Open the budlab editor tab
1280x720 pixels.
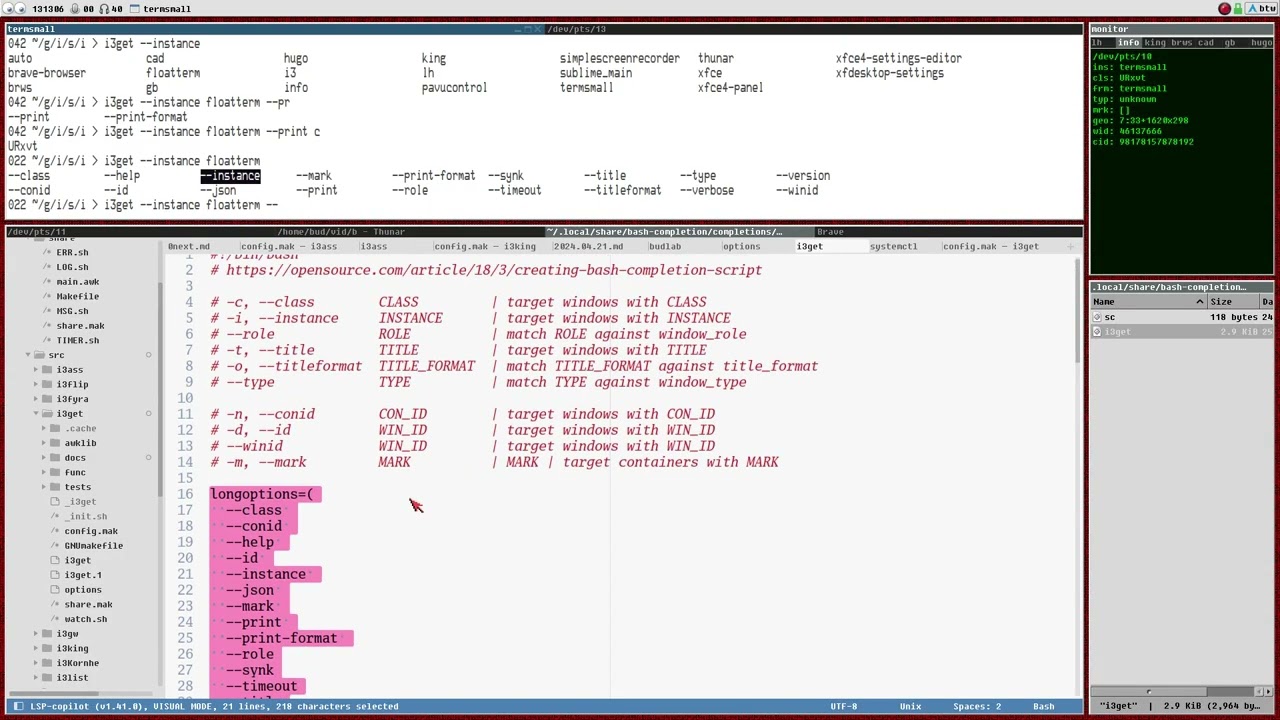point(665,246)
